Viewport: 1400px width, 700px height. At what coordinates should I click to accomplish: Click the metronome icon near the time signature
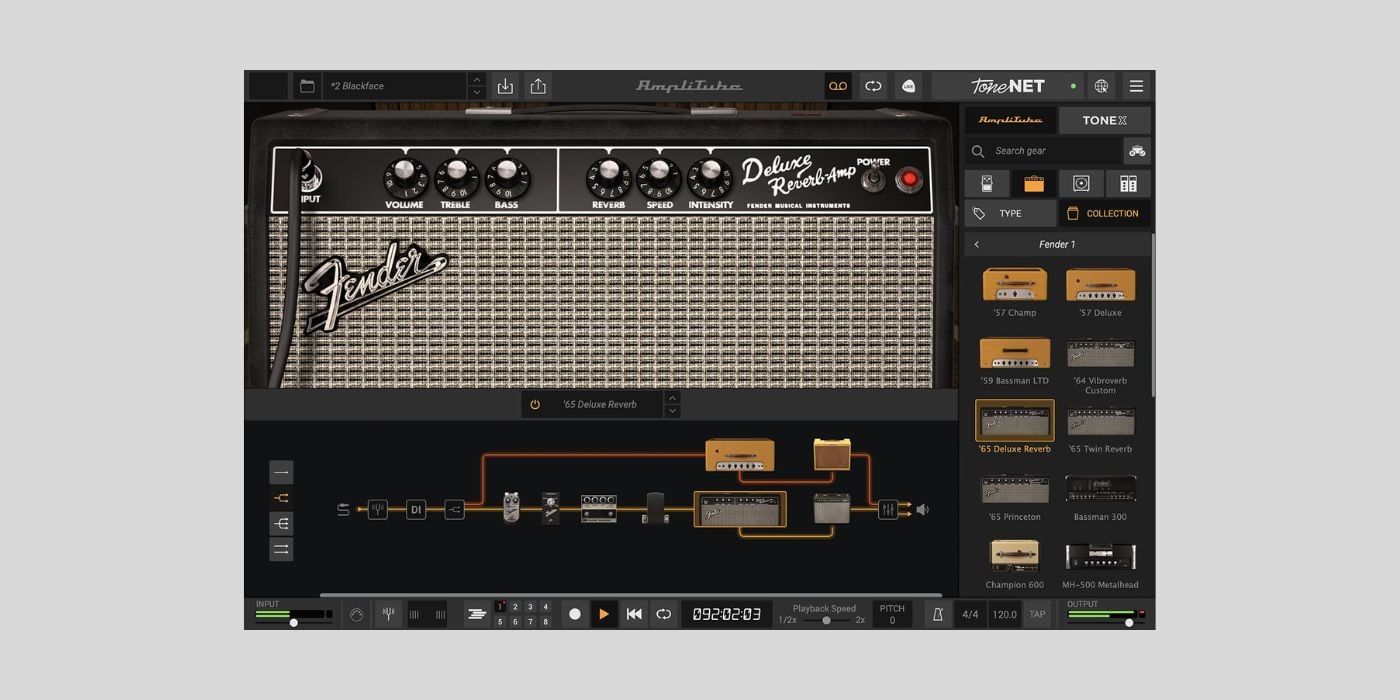(937, 613)
